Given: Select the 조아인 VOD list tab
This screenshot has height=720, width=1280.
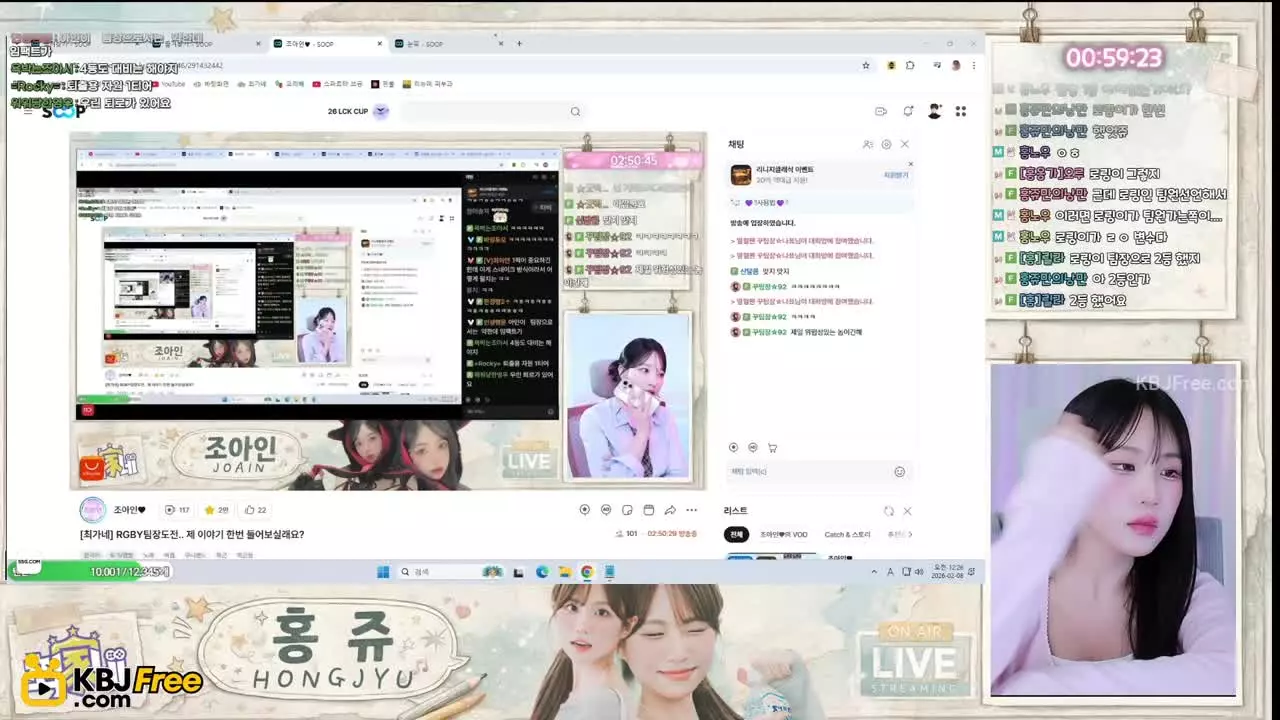Looking at the screenshot, I should (x=783, y=535).
